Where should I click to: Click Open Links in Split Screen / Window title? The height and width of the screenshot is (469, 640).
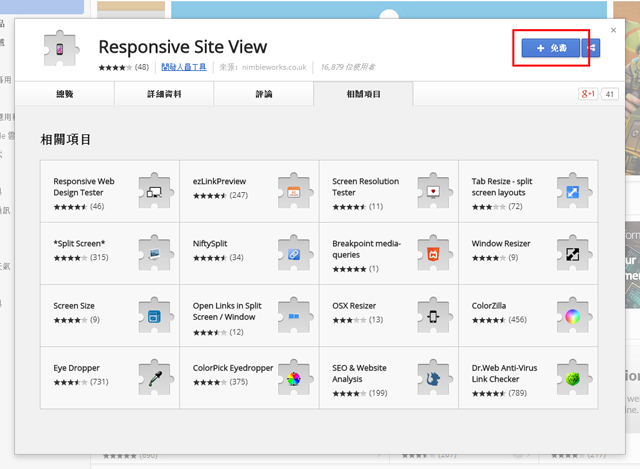point(227,311)
